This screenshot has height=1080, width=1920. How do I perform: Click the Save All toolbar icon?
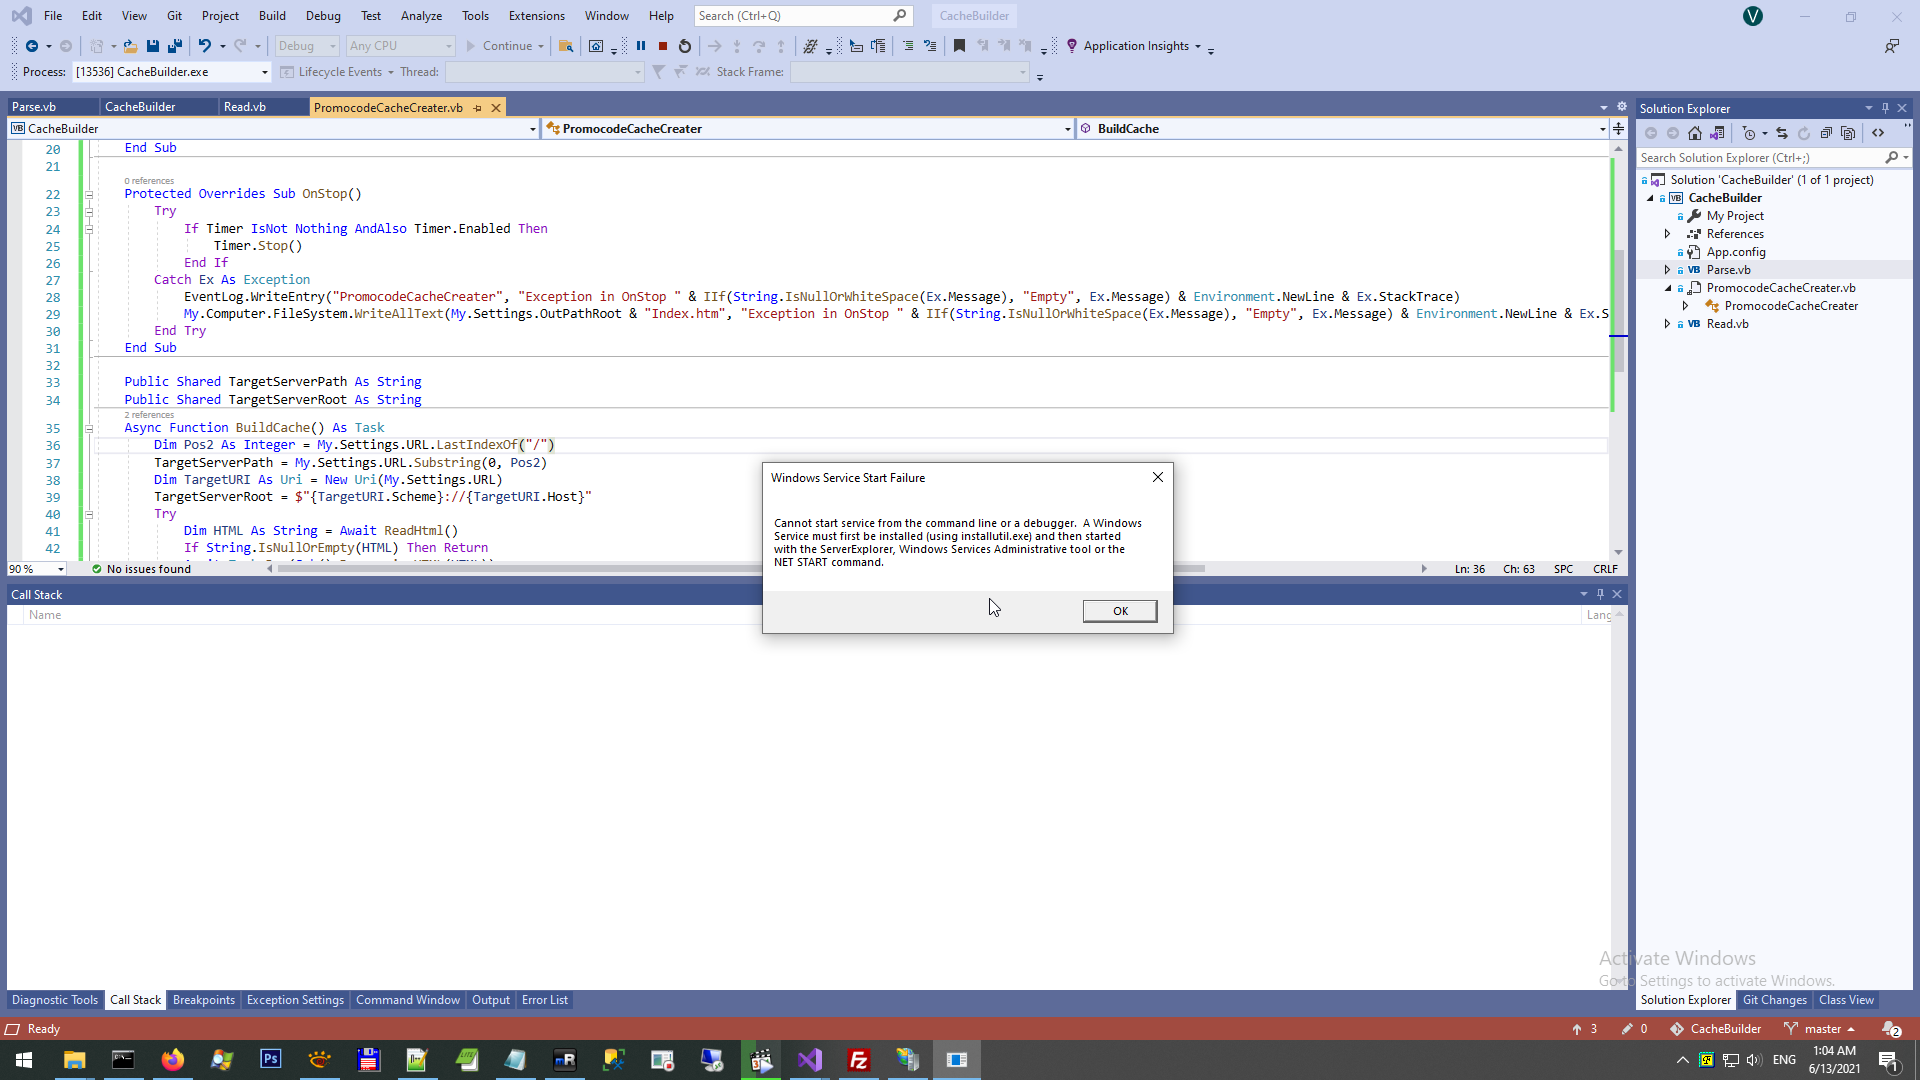pos(175,46)
